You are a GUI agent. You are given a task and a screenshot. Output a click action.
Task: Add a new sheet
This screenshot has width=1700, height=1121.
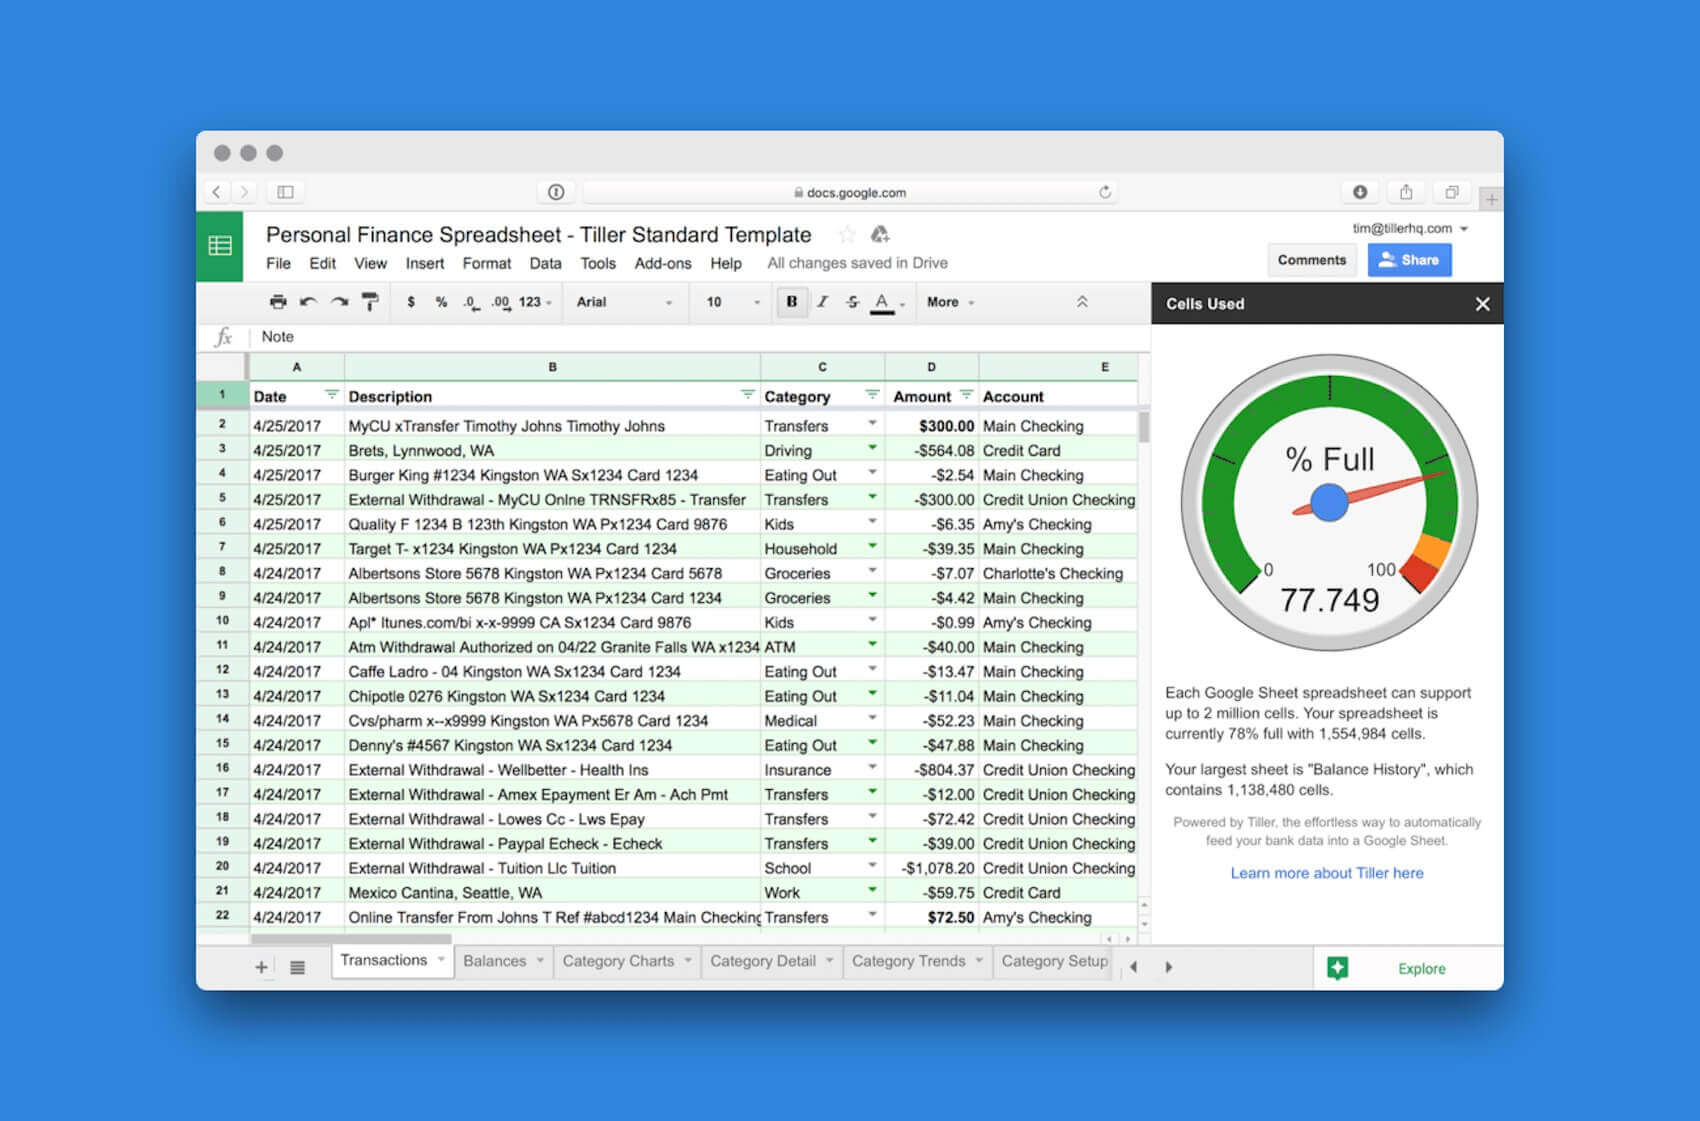coord(261,967)
